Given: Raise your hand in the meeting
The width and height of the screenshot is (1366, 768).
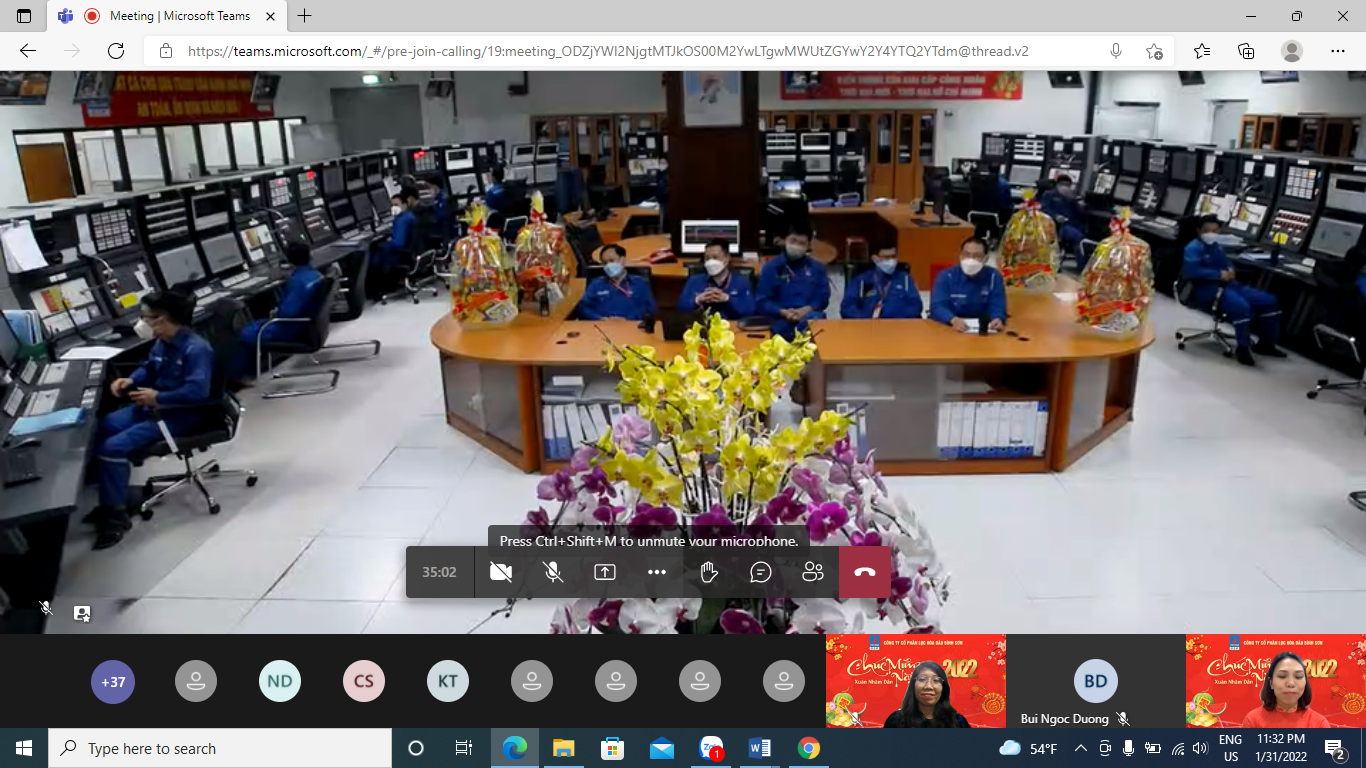Looking at the screenshot, I should 709,572.
